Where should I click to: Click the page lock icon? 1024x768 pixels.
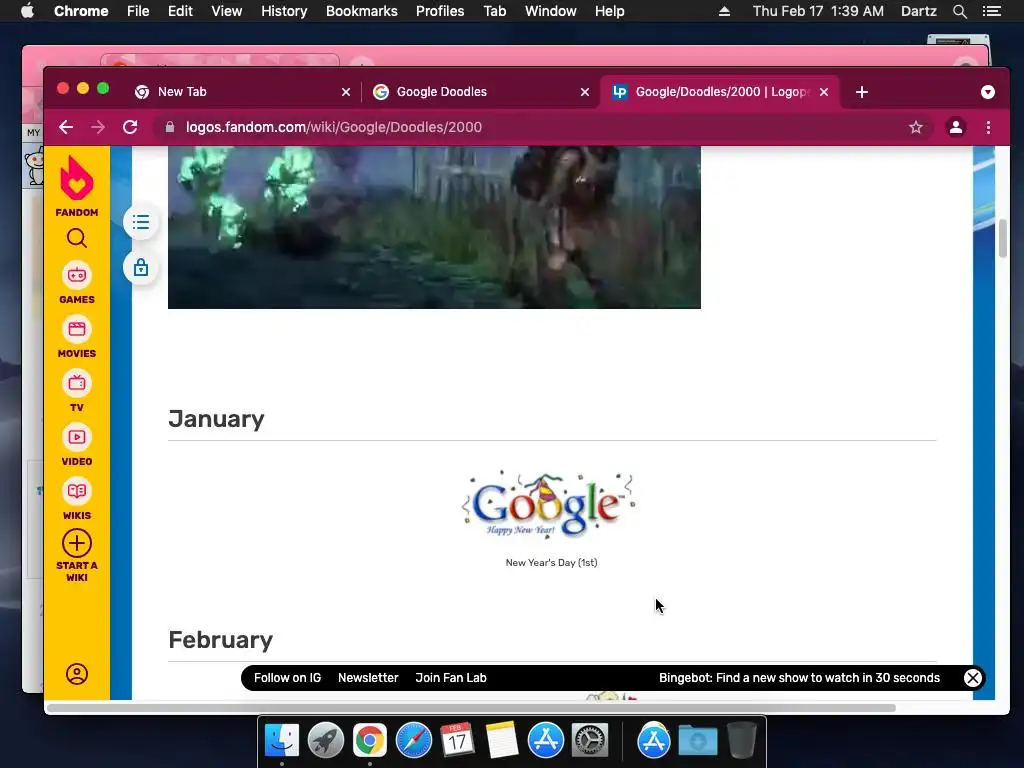[x=141, y=268]
